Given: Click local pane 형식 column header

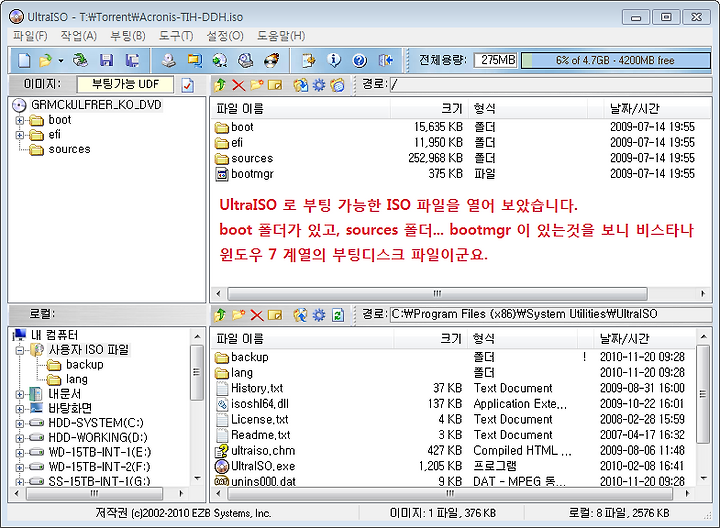Looking at the screenshot, I should (x=522, y=339).
